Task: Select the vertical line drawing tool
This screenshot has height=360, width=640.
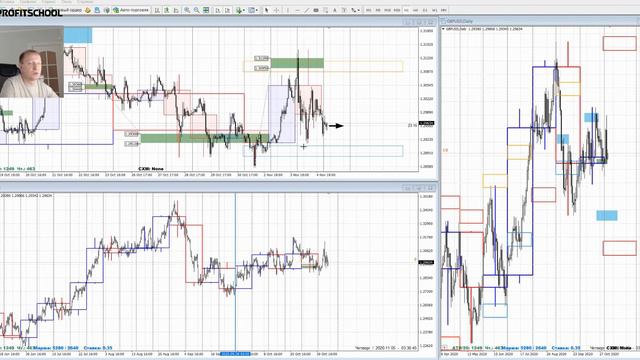Action: [288, 10]
